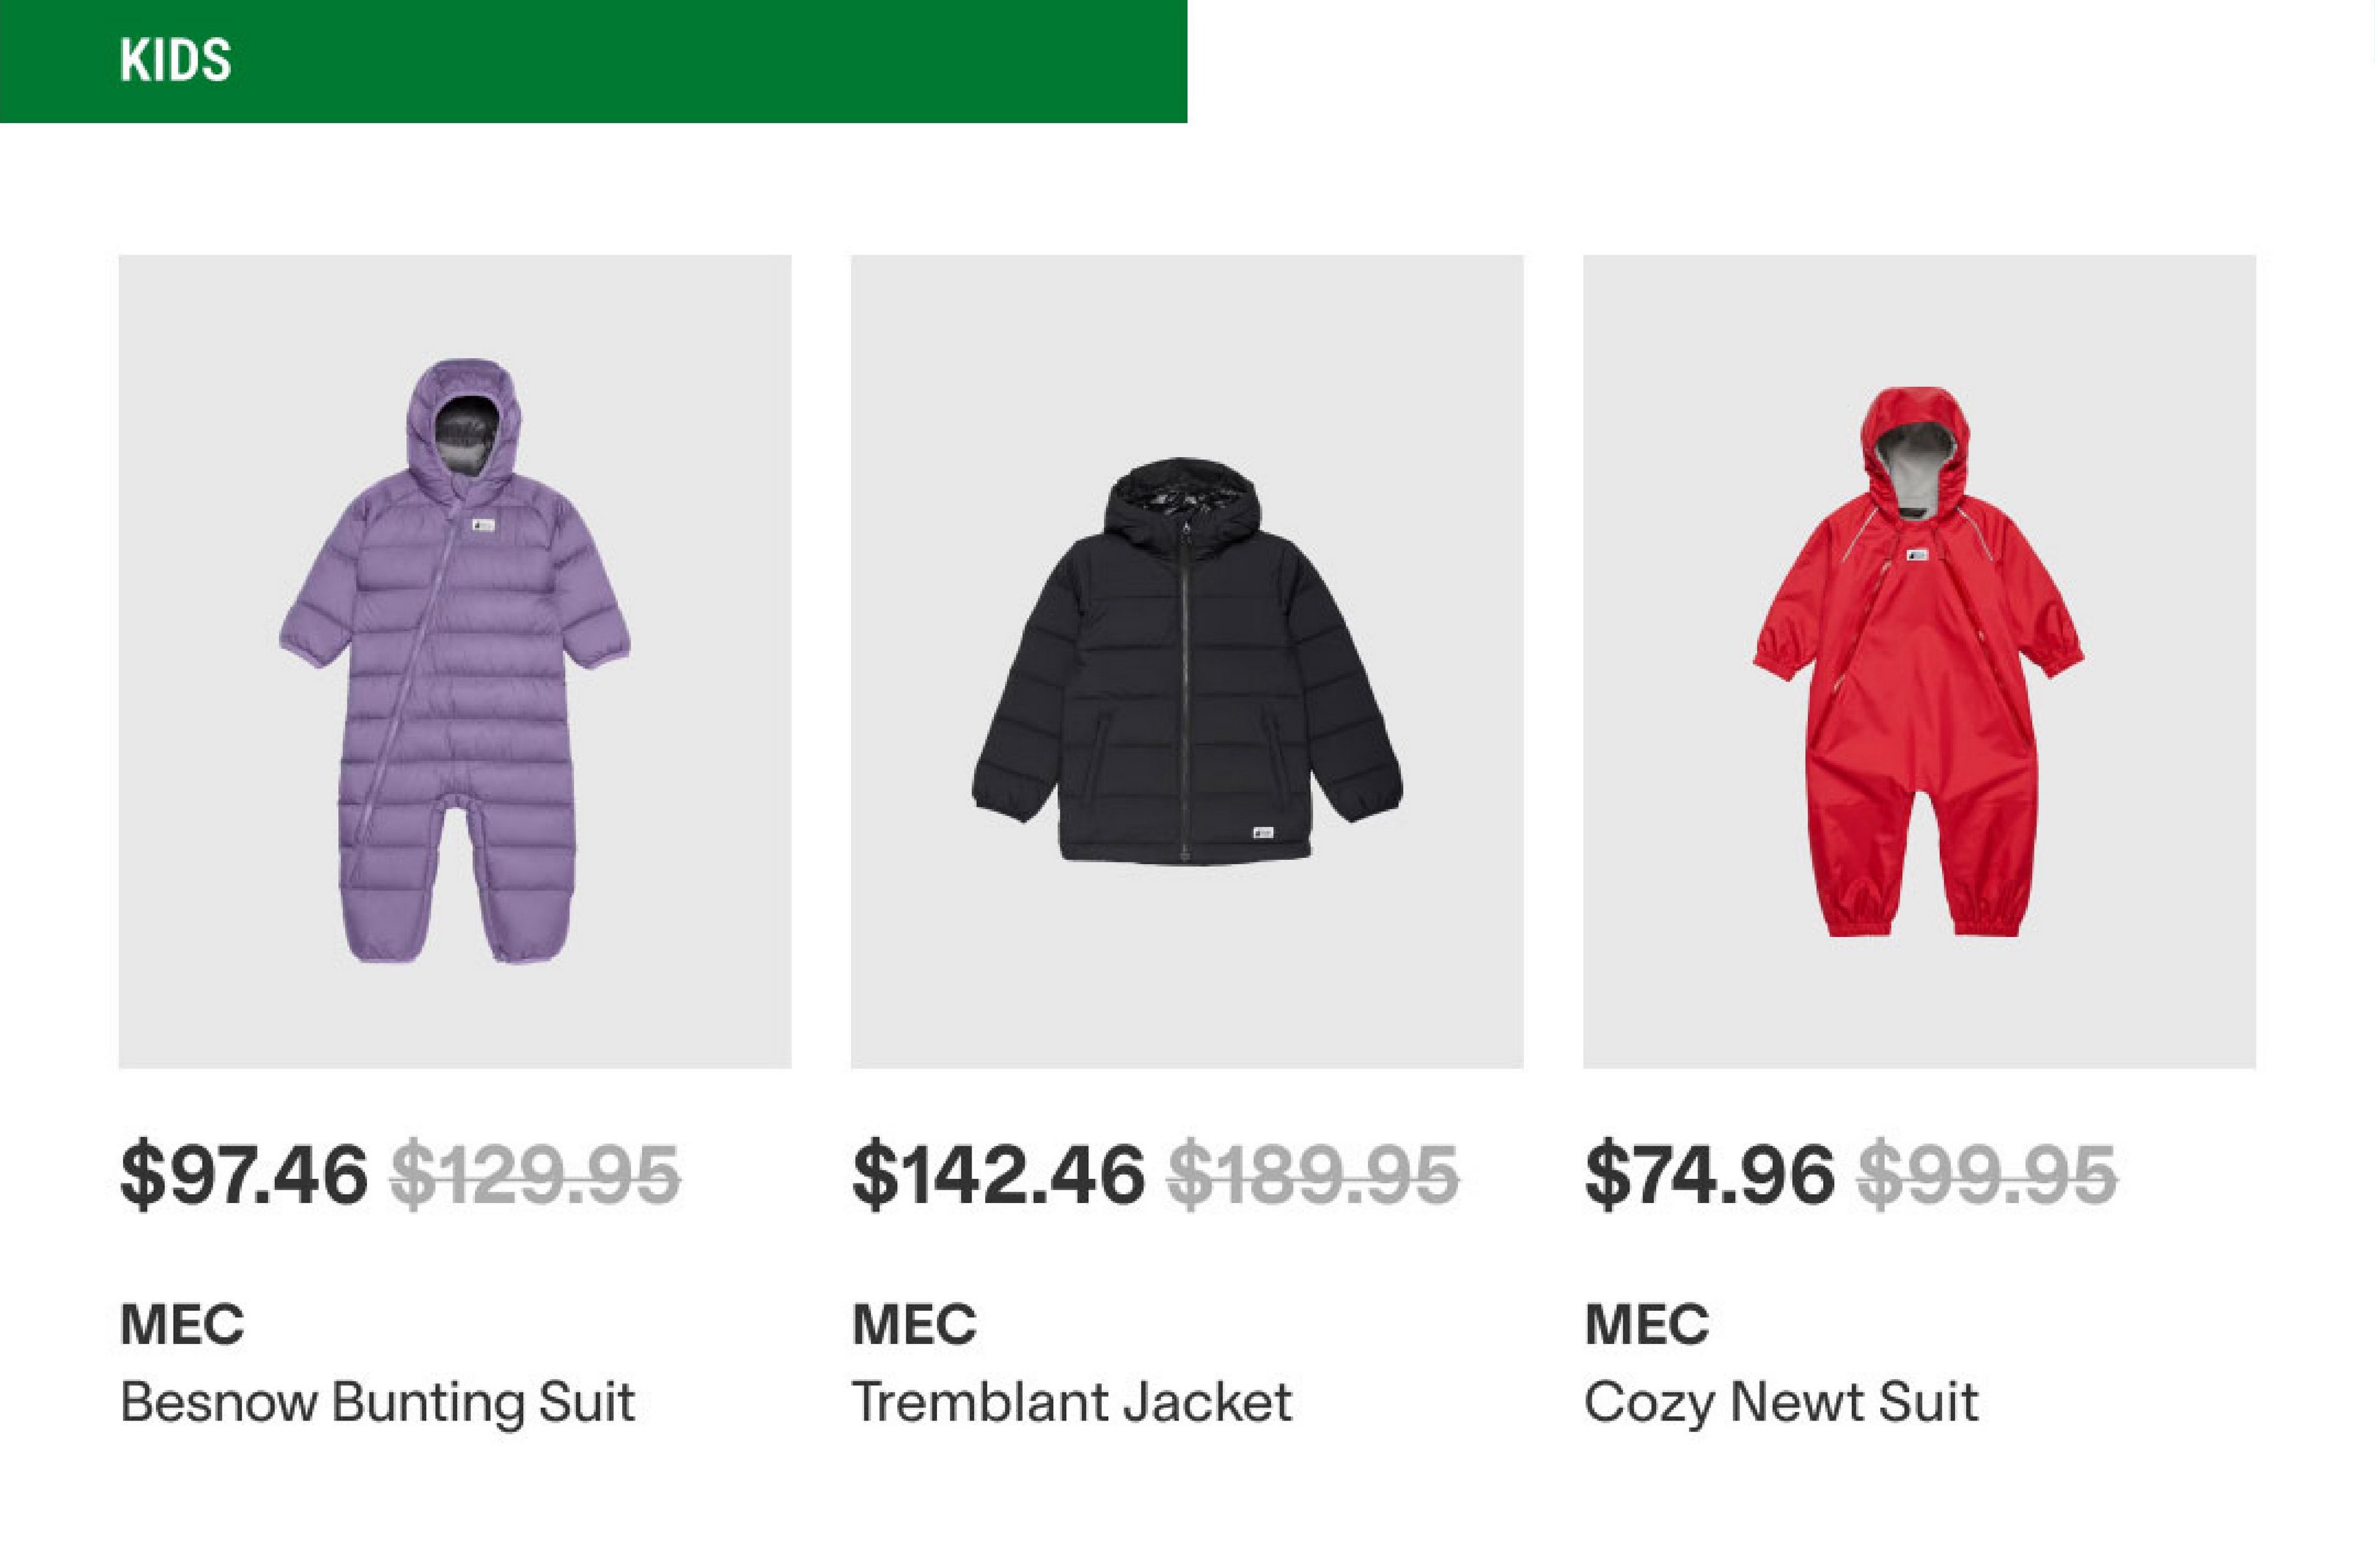
Task: Click the Tremblant Jacket product name
Action: coord(1071,1402)
